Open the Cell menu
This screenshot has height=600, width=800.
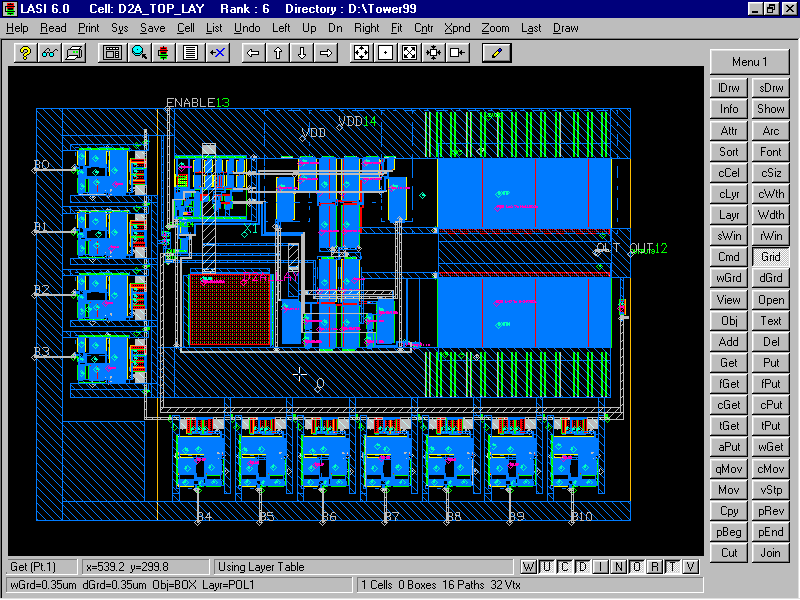[x=186, y=28]
